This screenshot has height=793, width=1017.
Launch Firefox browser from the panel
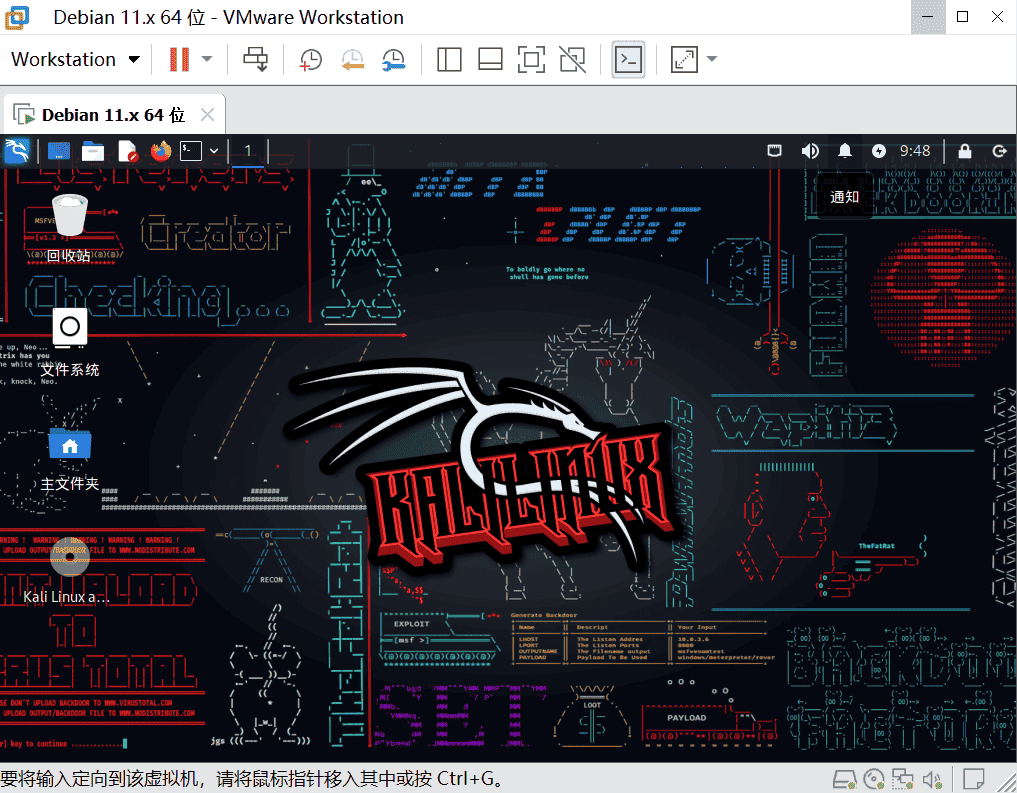(x=161, y=151)
